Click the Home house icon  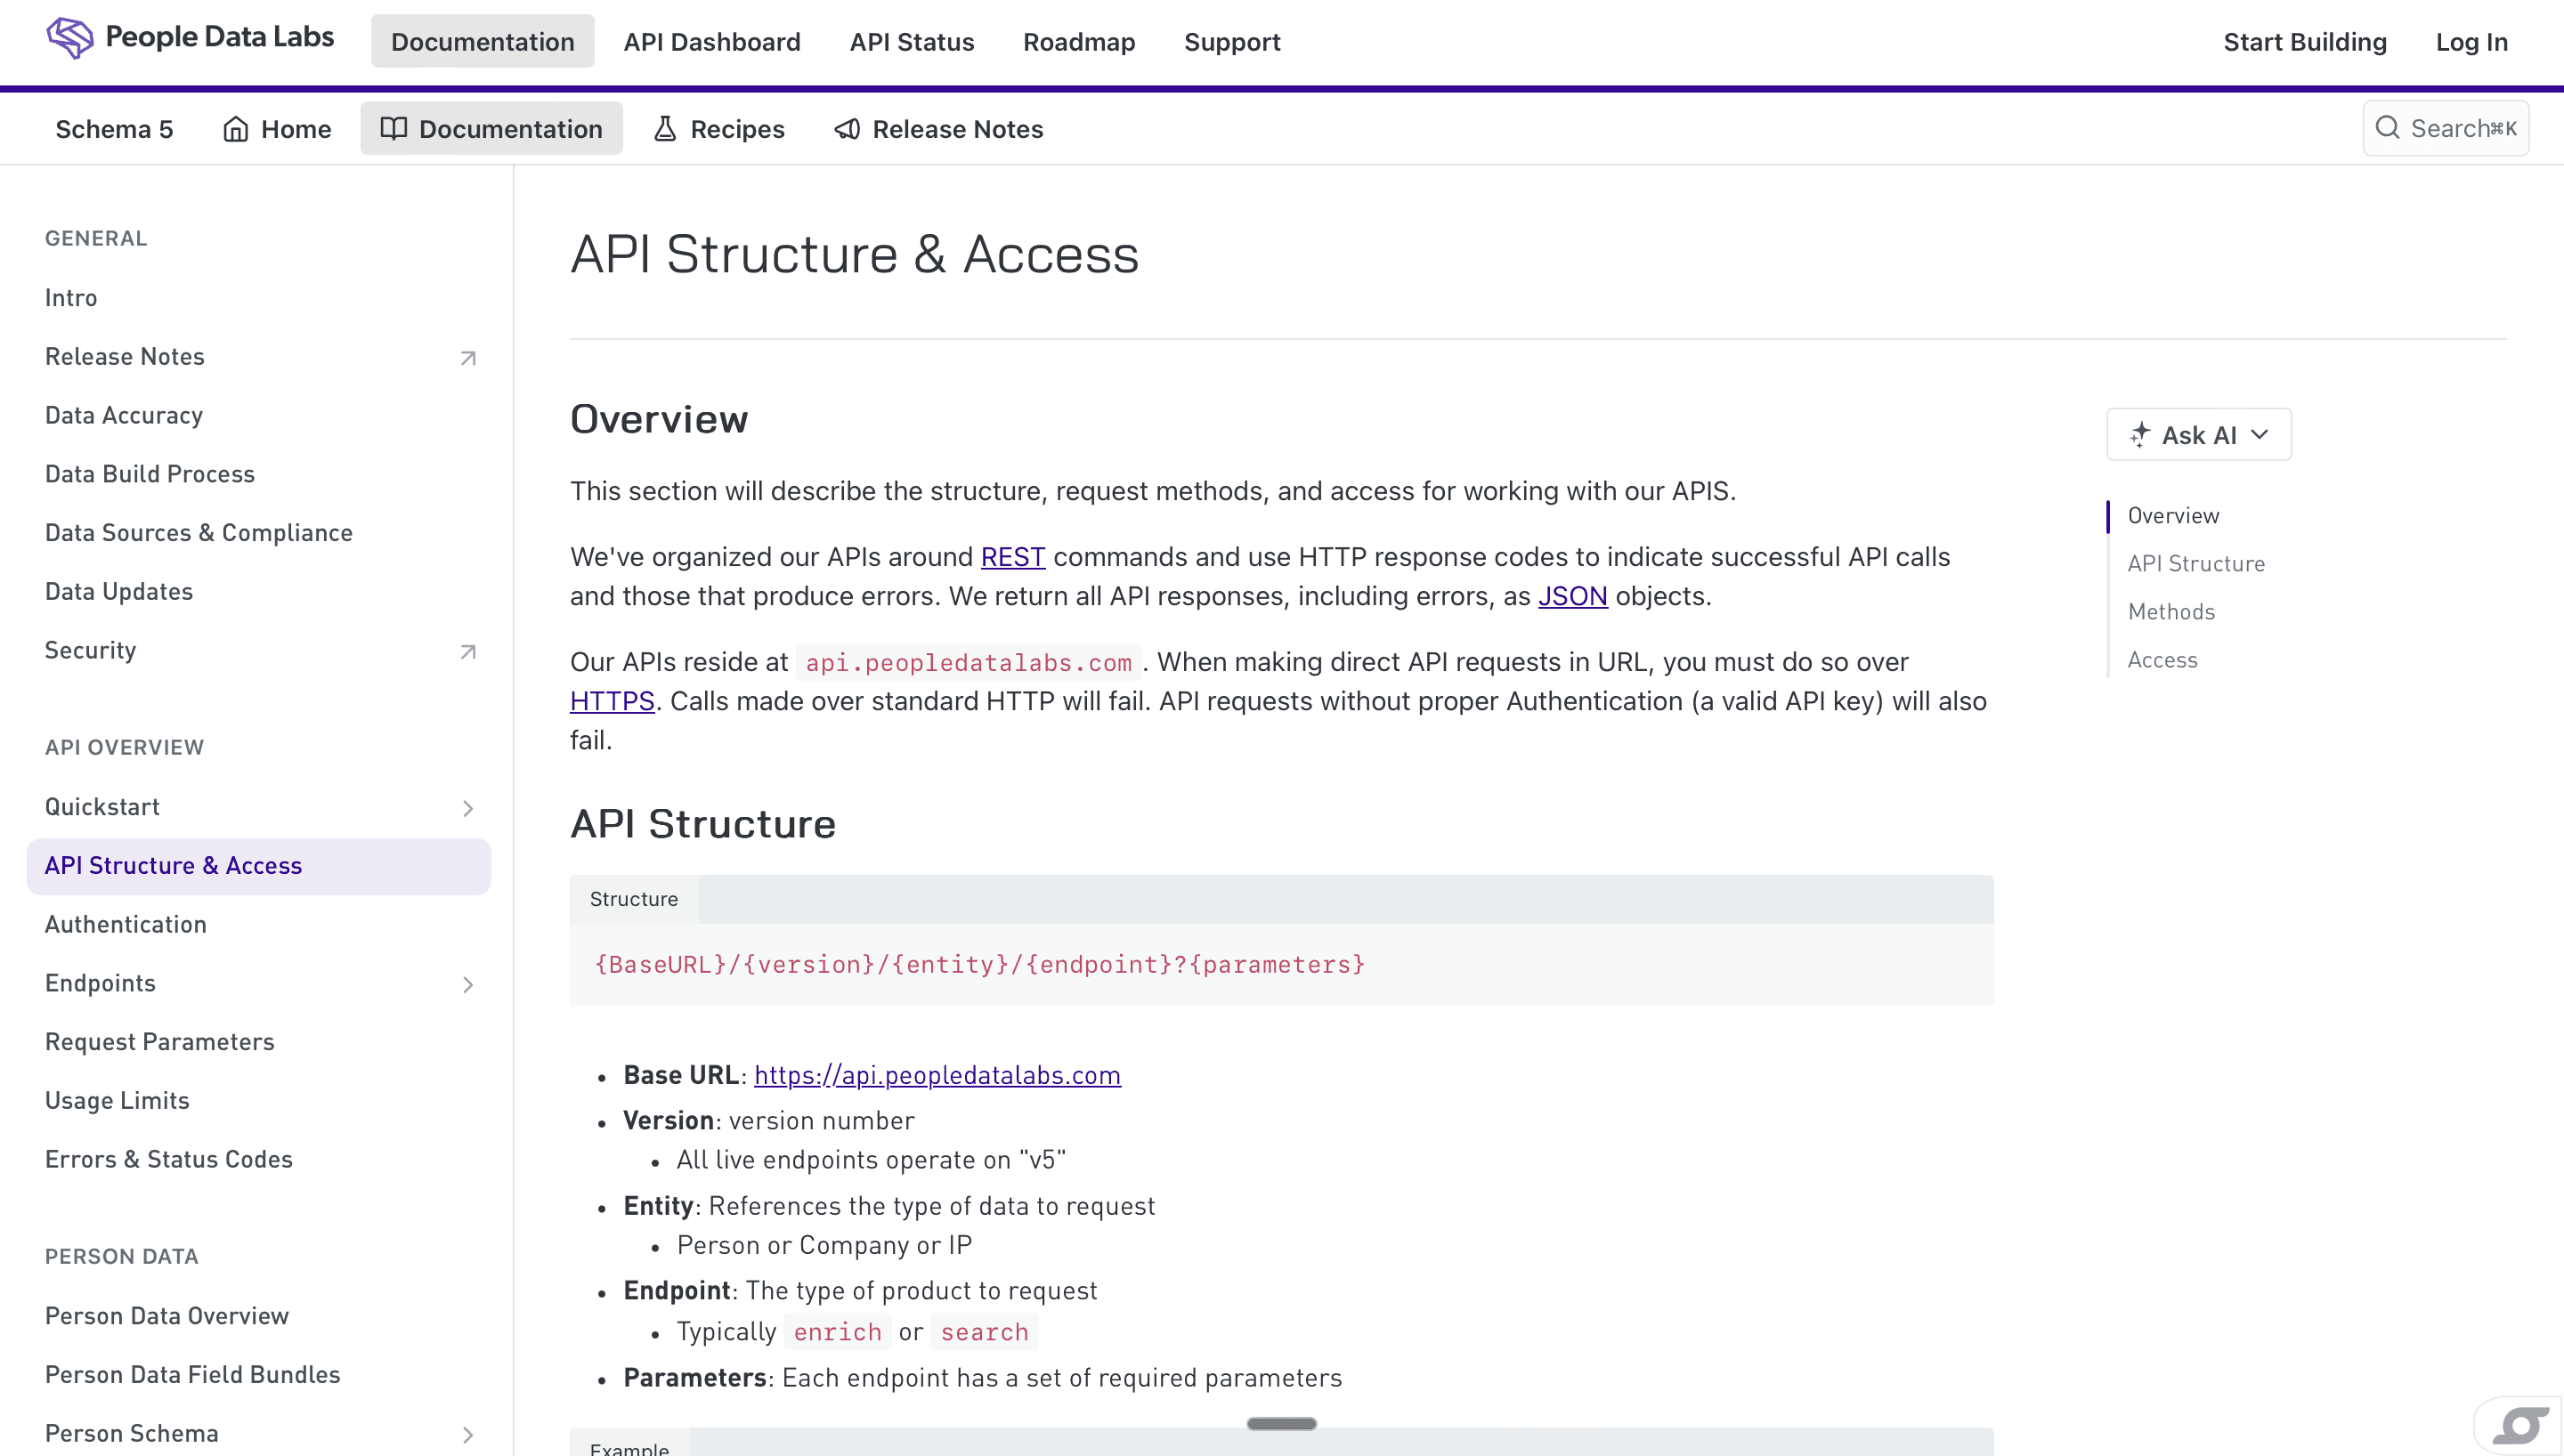pos(236,129)
